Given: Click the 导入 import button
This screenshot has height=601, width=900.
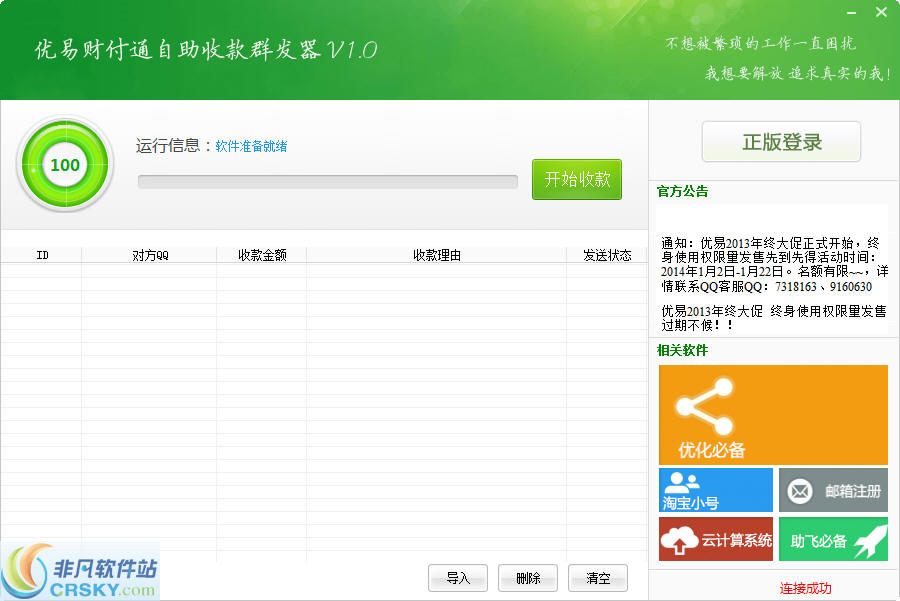Looking at the screenshot, I should coord(458,578).
